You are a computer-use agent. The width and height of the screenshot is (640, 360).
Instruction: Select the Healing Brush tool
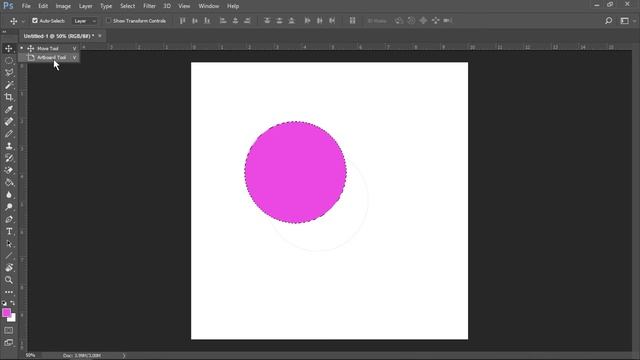(x=9, y=122)
